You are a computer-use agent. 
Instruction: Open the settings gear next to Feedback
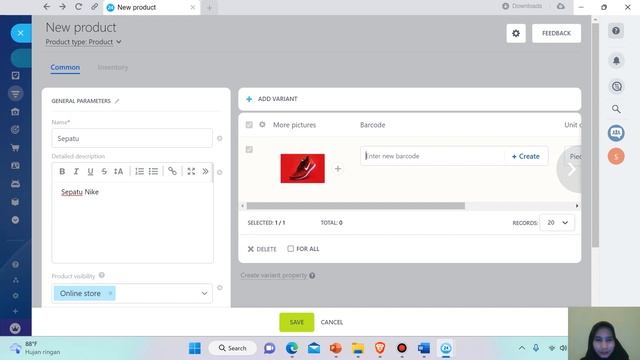pos(516,33)
